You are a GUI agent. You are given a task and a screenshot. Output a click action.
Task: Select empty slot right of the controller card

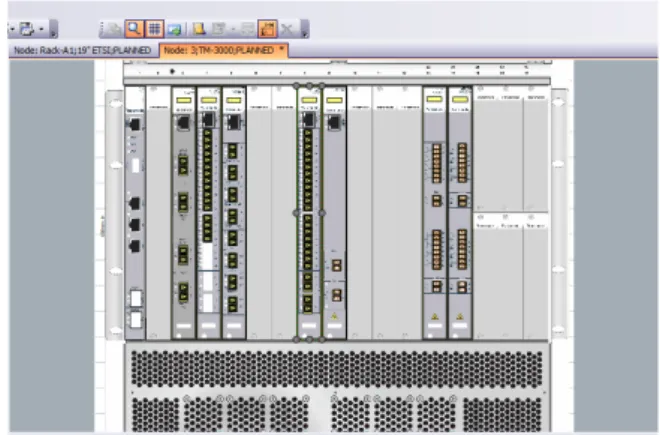coord(158,213)
